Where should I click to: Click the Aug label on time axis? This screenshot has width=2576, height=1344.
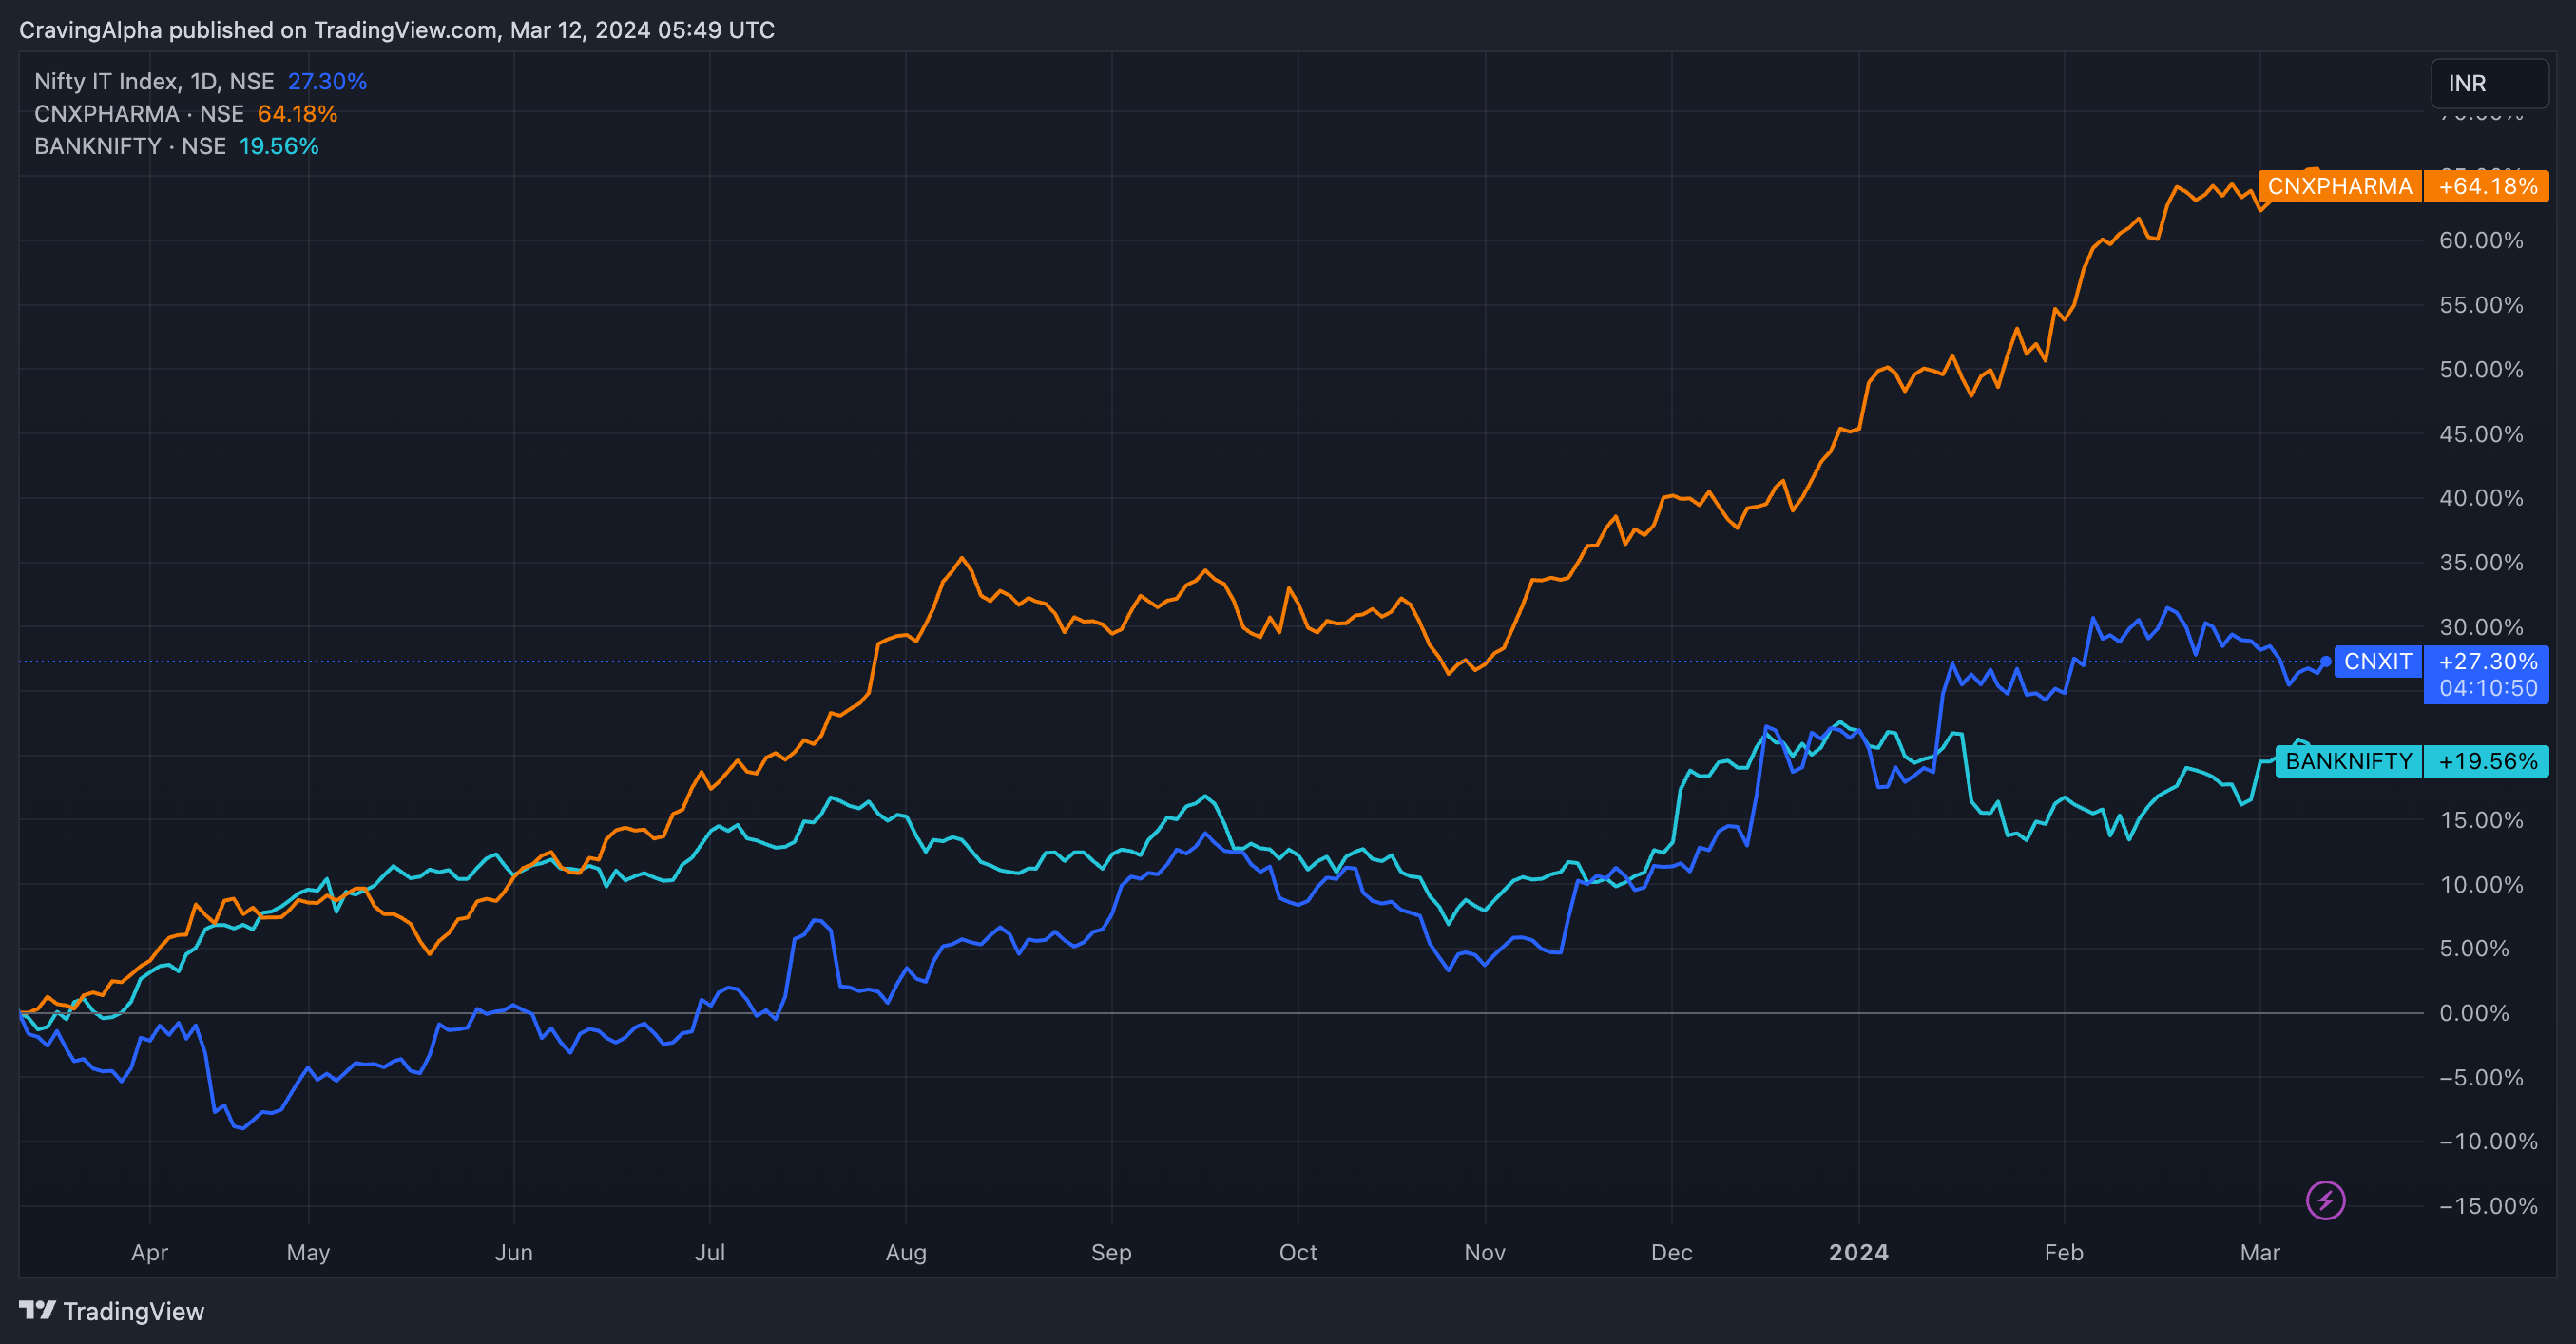pyautogui.click(x=906, y=1252)
